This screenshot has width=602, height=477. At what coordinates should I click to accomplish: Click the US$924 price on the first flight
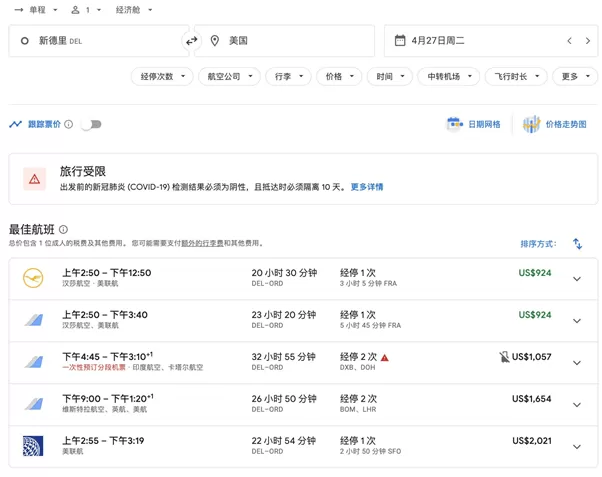click(x=535, y=273)
